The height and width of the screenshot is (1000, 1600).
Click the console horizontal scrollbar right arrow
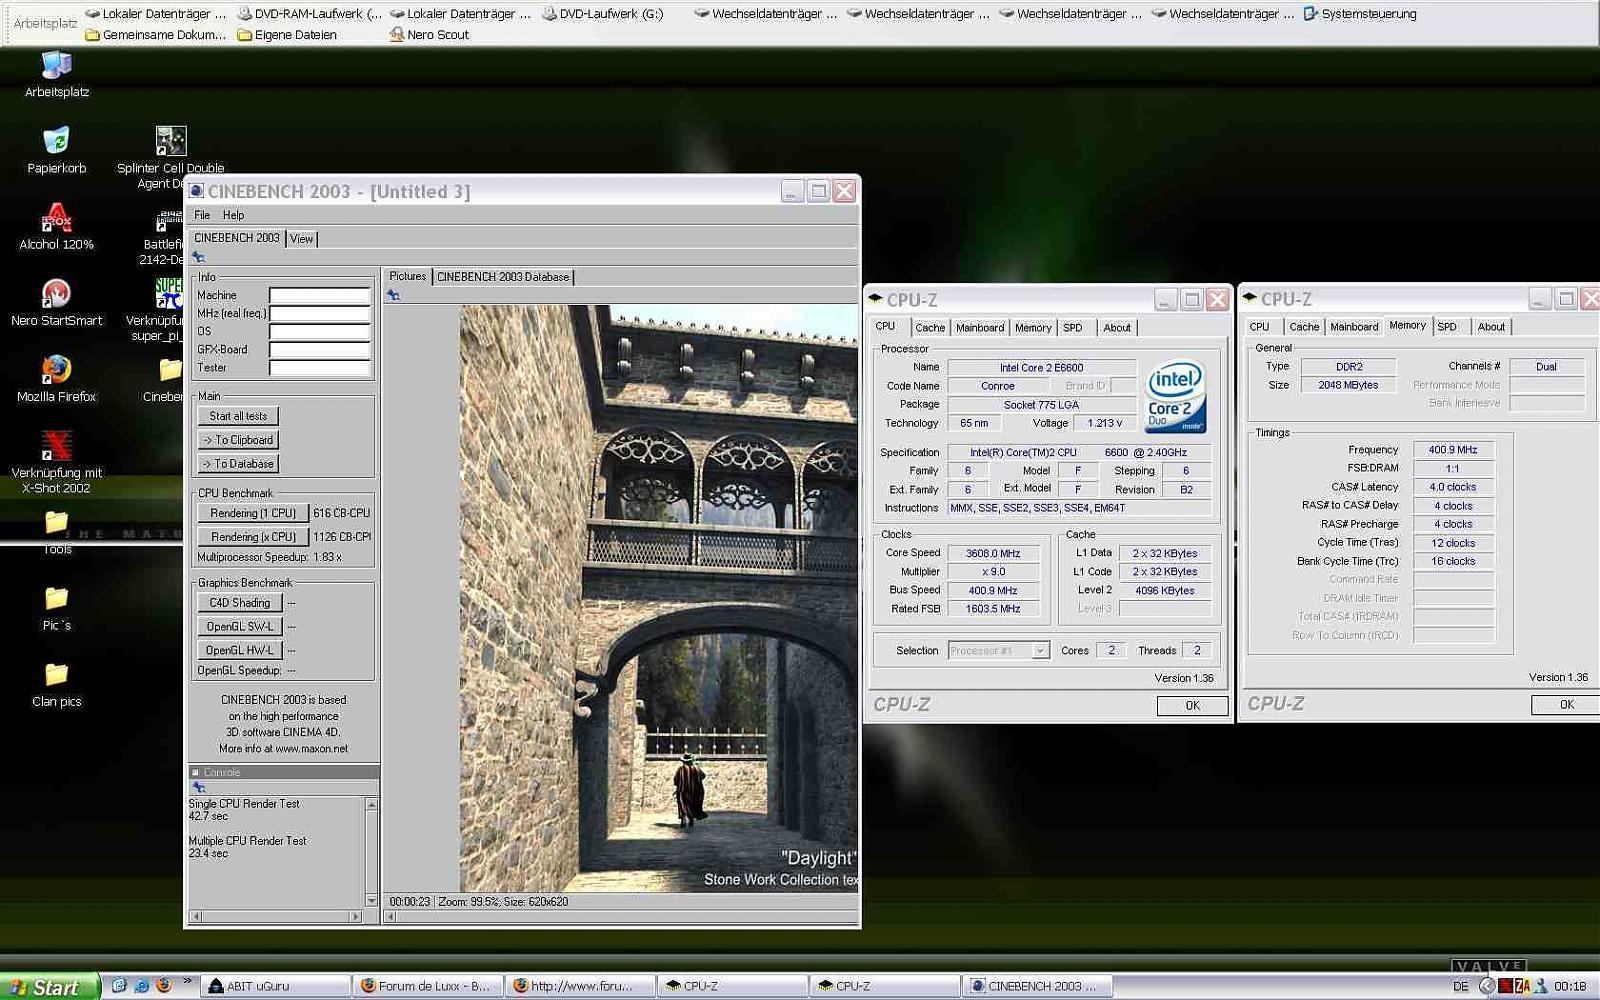(x=355, y=916)
